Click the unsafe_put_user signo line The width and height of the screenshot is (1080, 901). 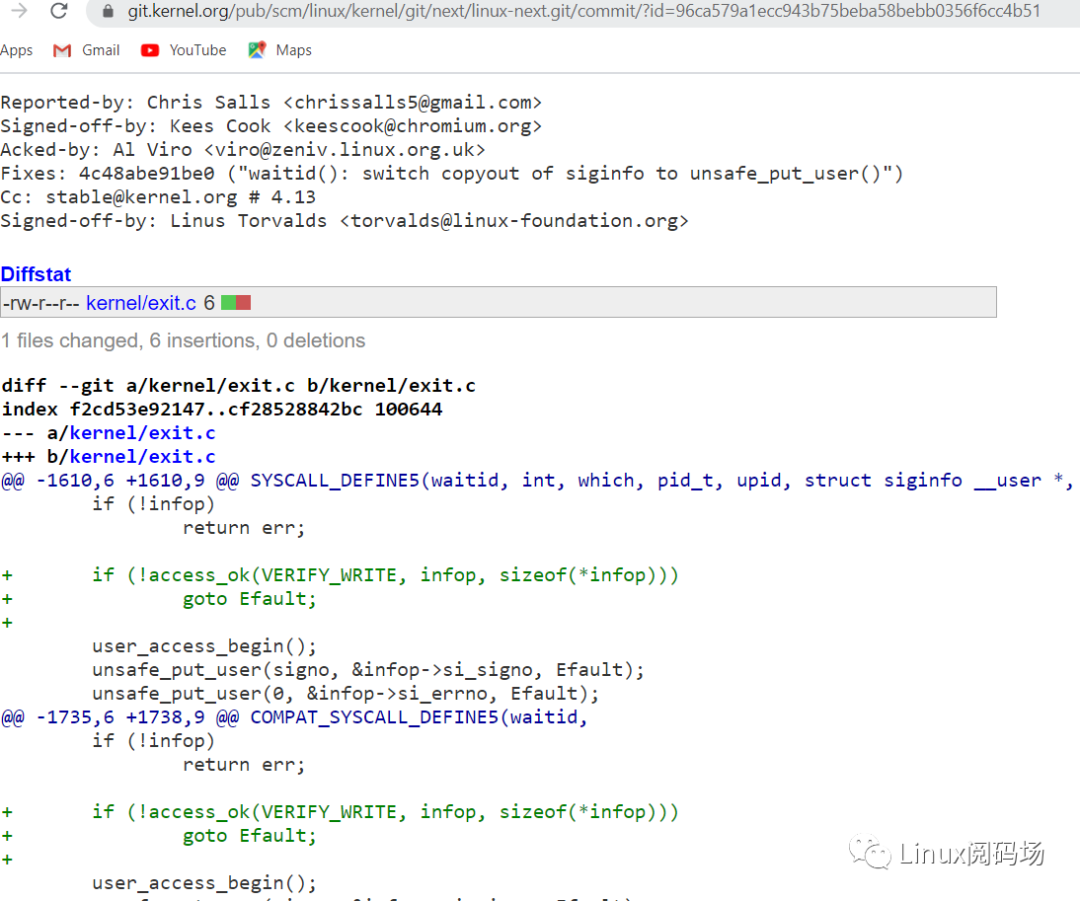point(368,670)
